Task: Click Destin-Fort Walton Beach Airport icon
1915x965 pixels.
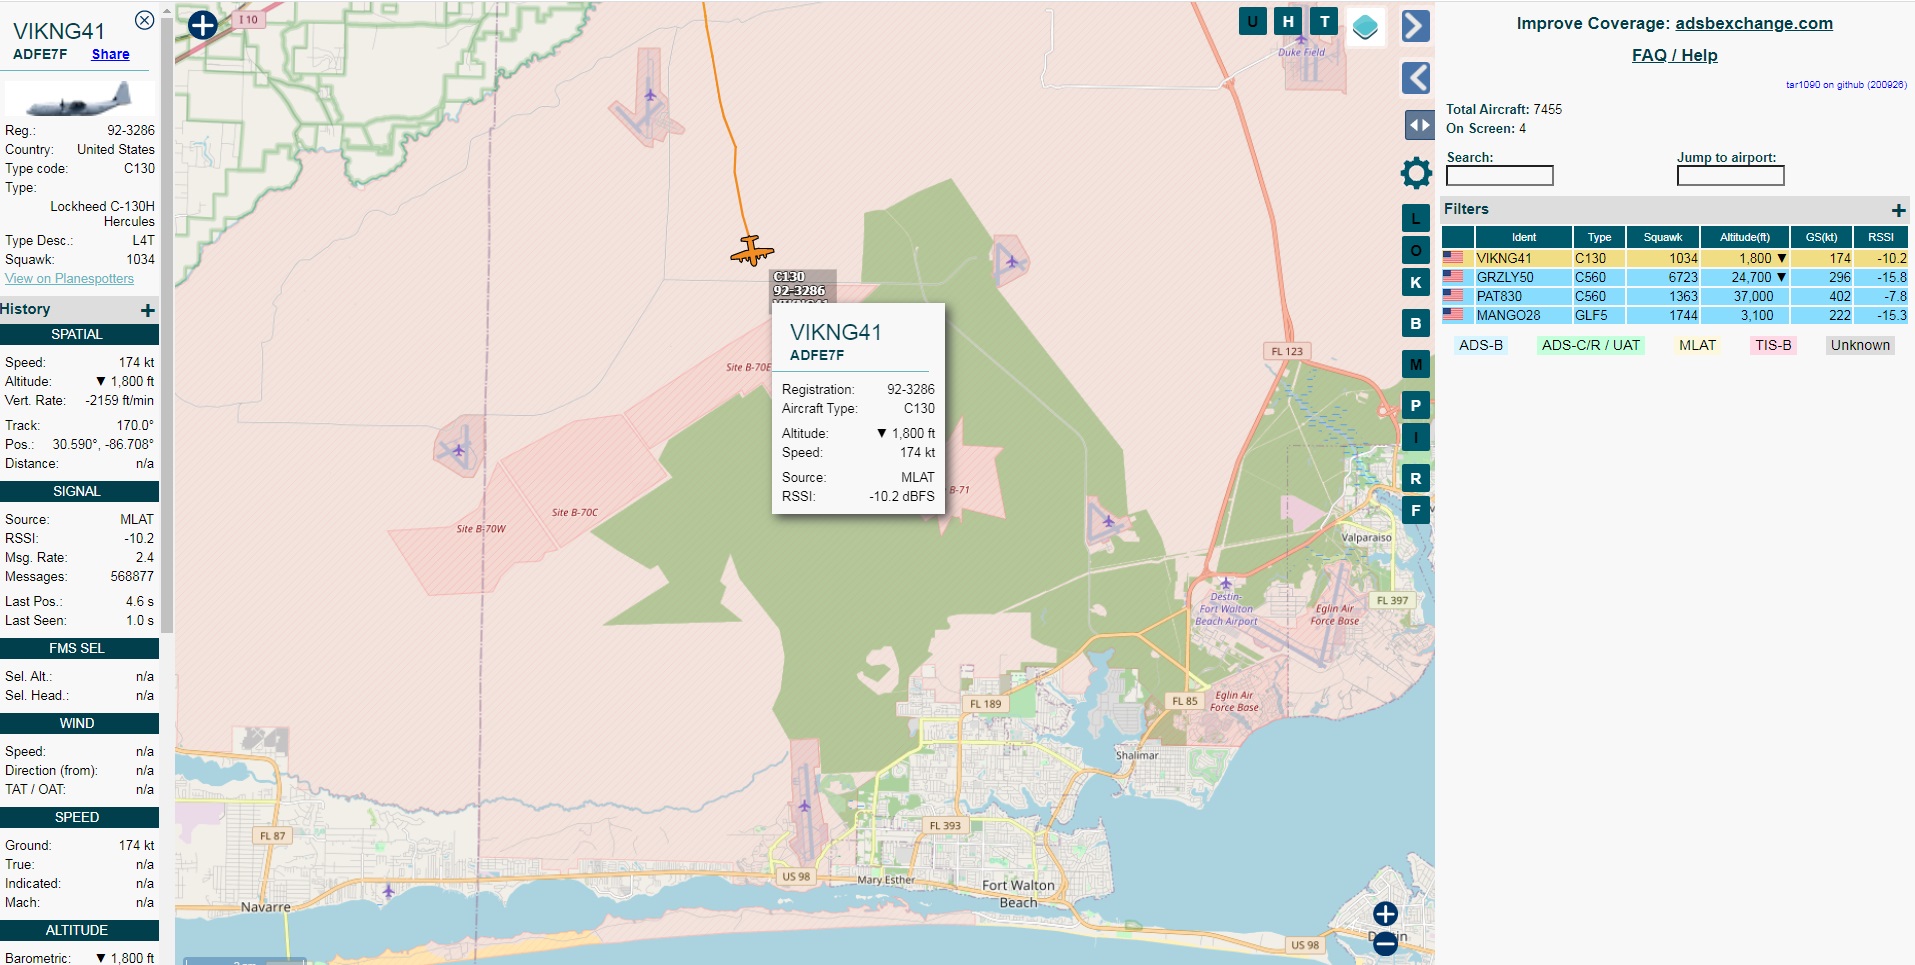Action: (1225, 583)
